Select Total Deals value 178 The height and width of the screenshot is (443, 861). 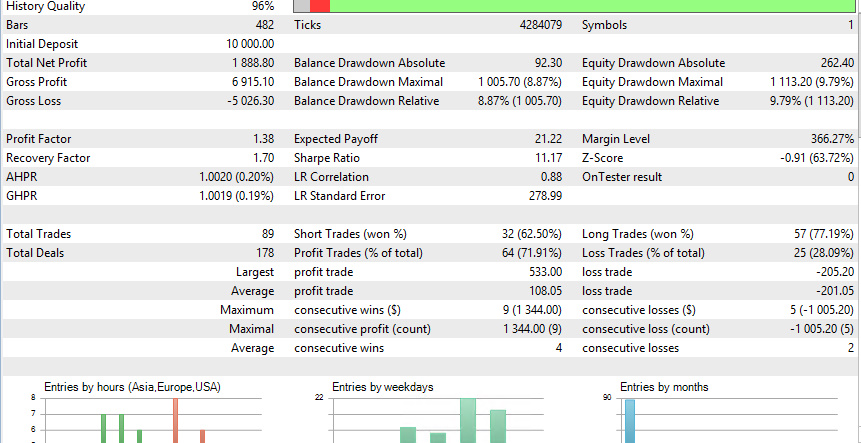click(265, 253)
